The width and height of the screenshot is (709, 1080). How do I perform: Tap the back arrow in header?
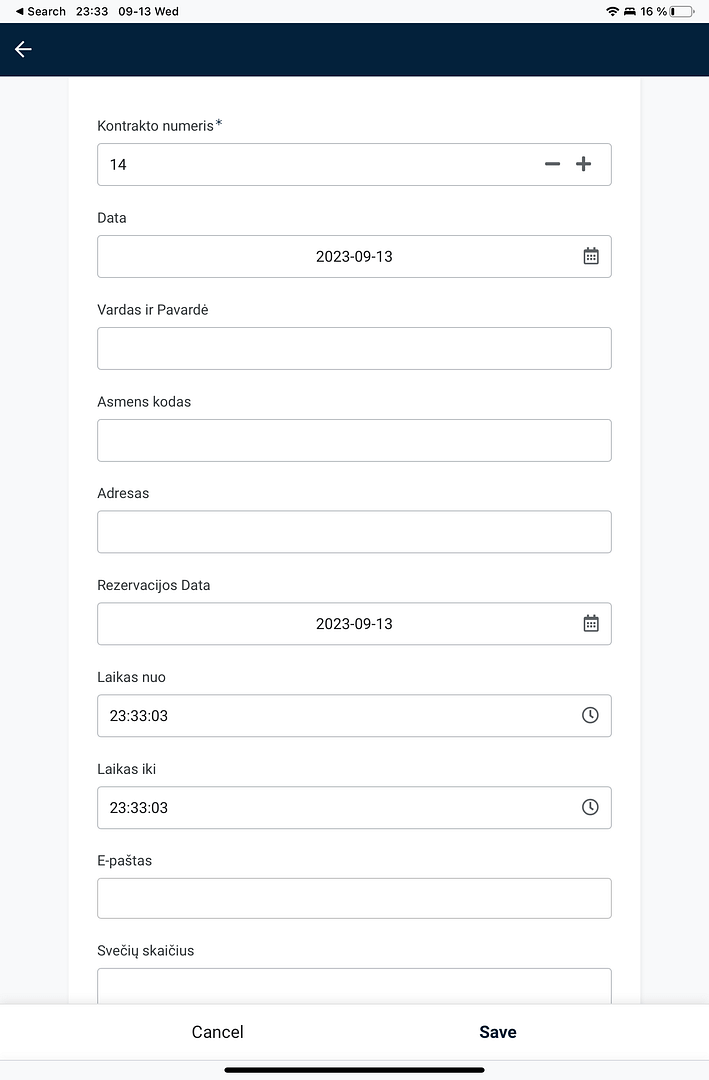point(23,49)
